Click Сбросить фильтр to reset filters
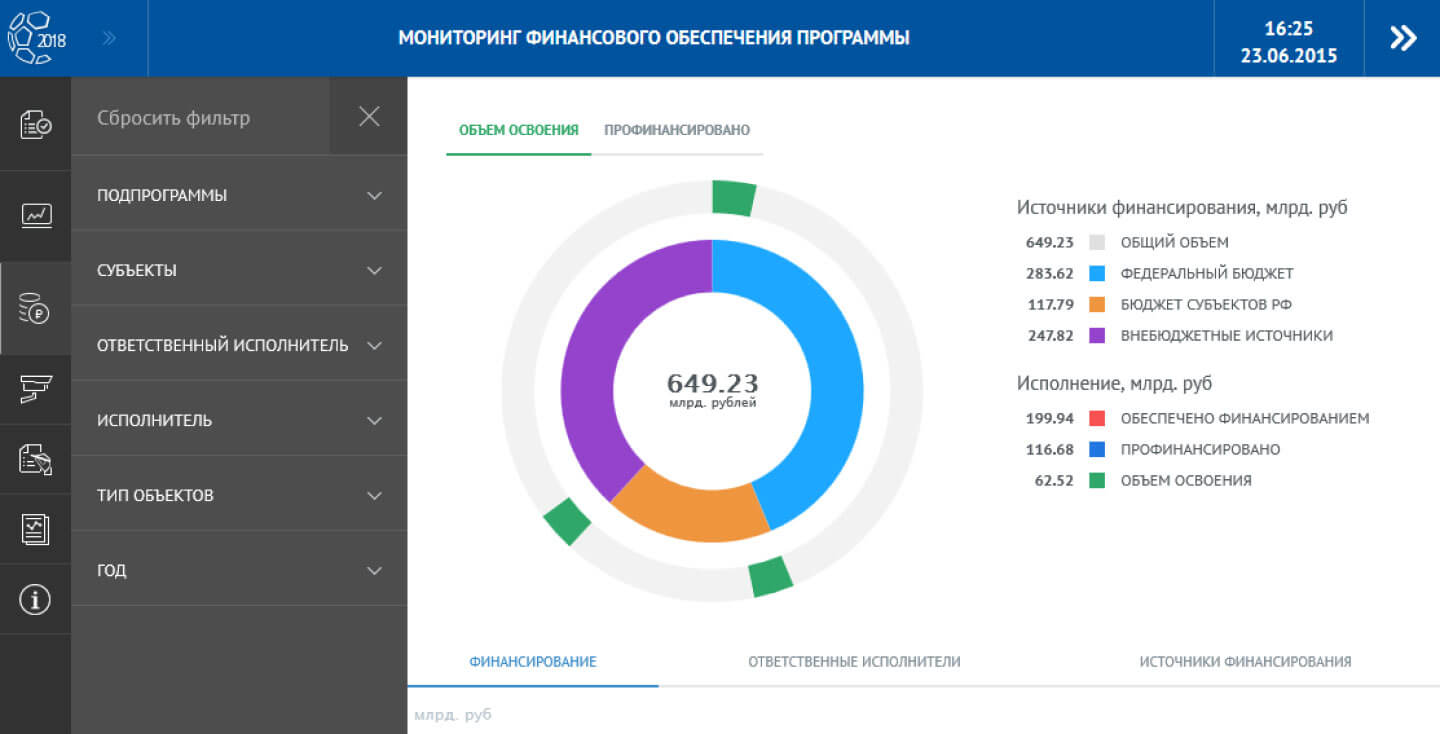This screenshot has height=734, width=1440. coord(174,118)
